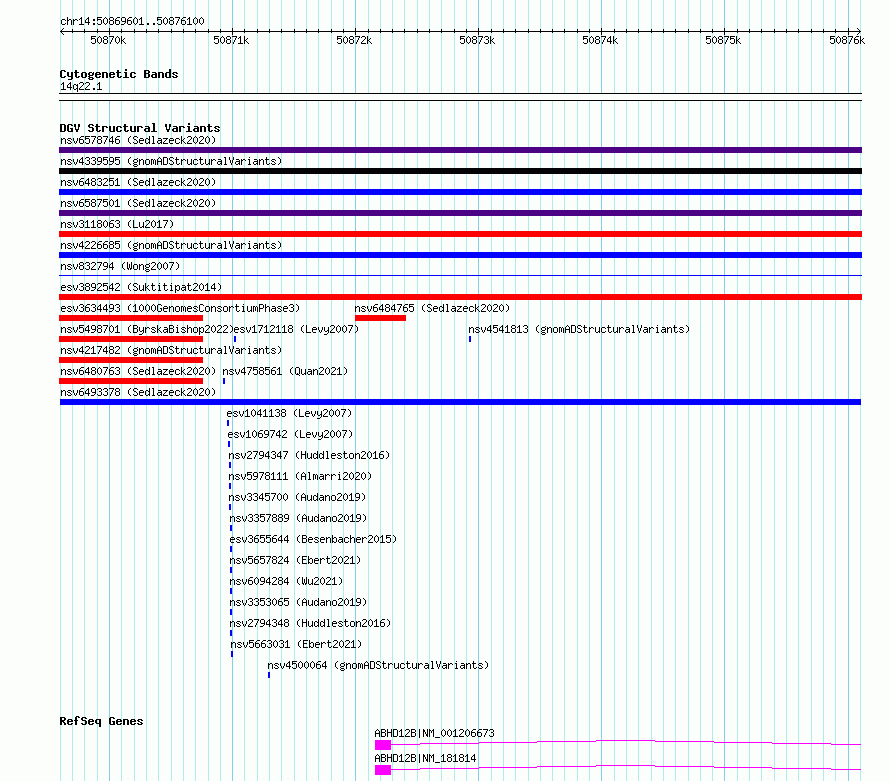Select the blue bar under nsv6493378
Viewport: 890px width, 781px height.
tap(460, 402)
